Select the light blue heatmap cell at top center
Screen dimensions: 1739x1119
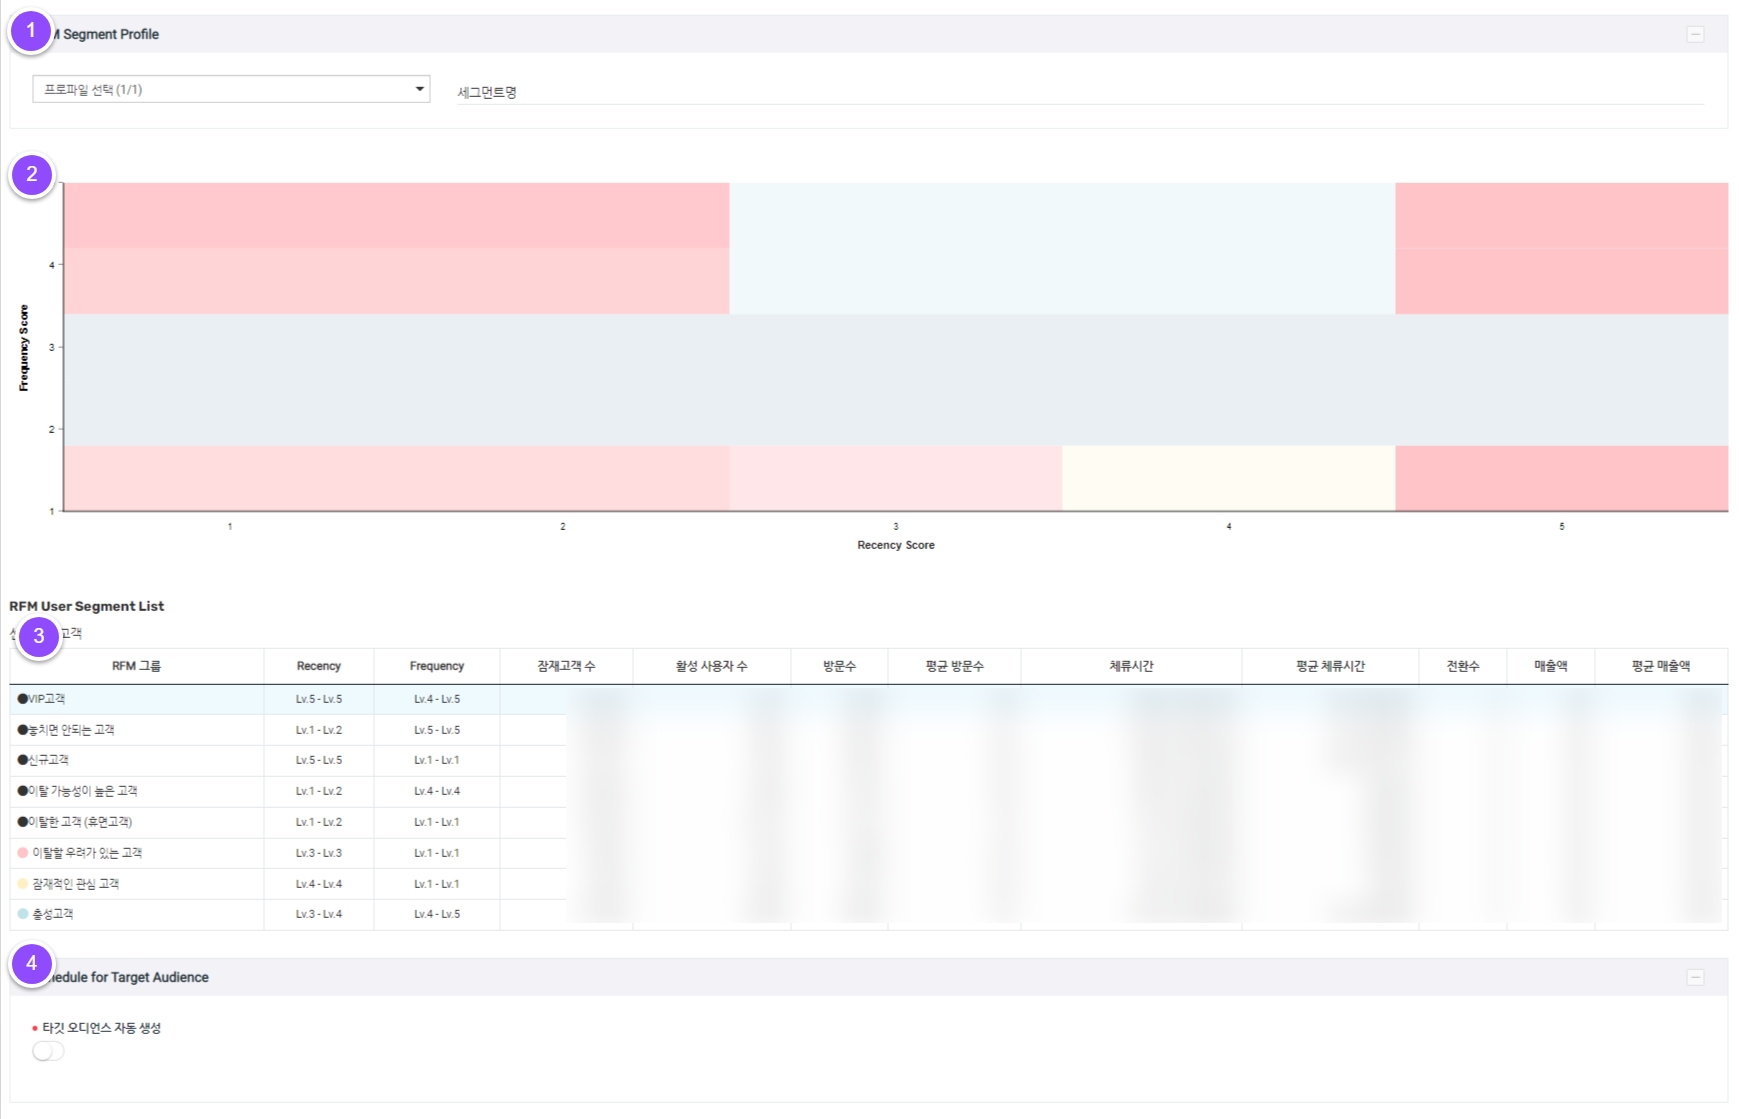(1062, 248)
